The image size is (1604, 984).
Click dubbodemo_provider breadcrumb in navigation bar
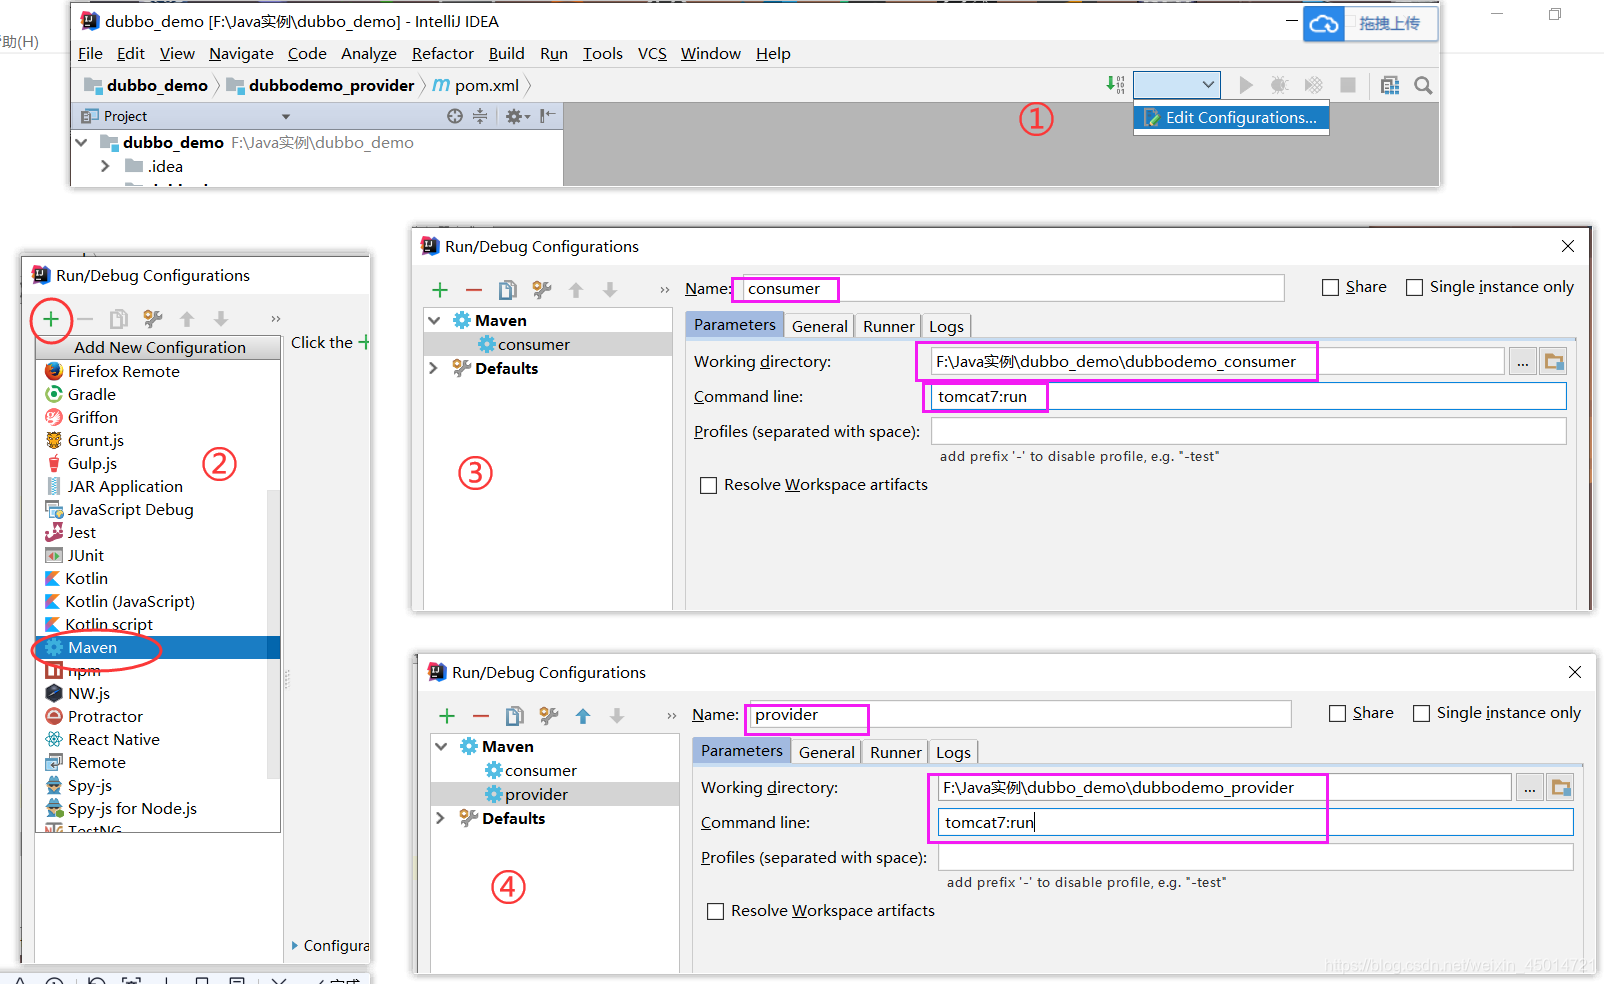pos(320,86)
